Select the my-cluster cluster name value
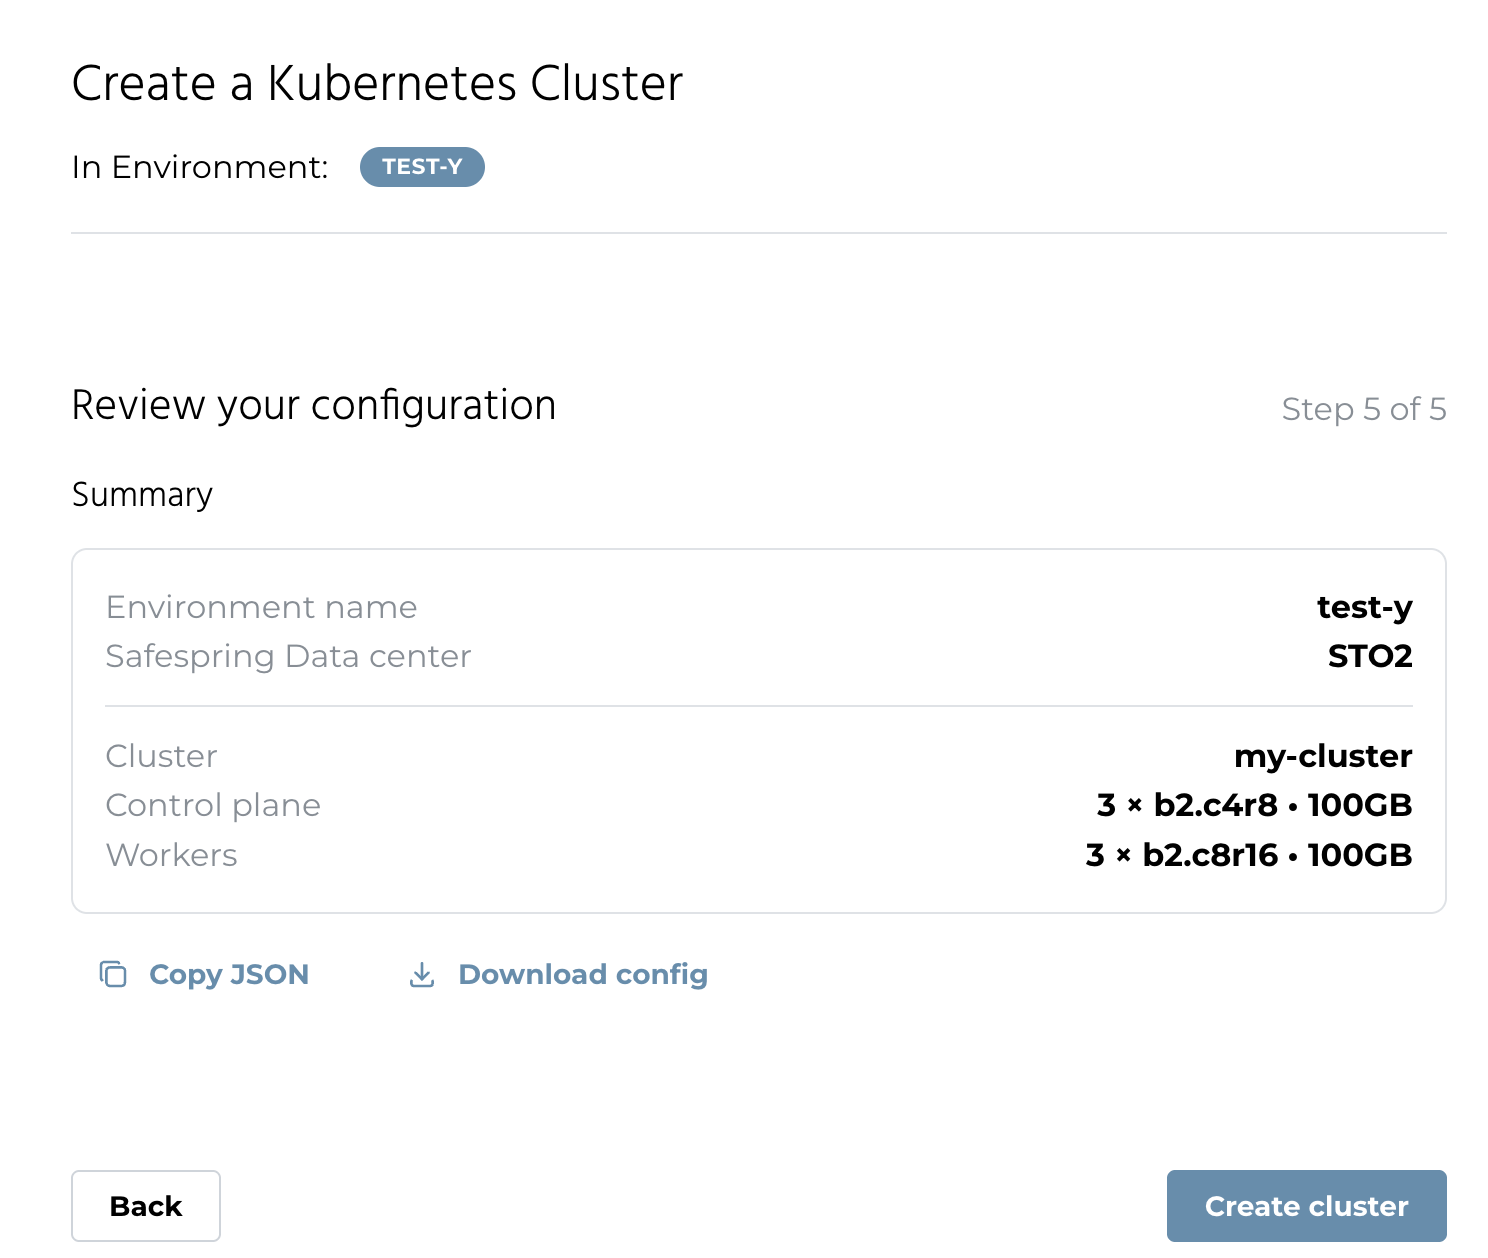Image resolution: width=1488 pixels, height=1258 pixels. [x=1323, y=756]
